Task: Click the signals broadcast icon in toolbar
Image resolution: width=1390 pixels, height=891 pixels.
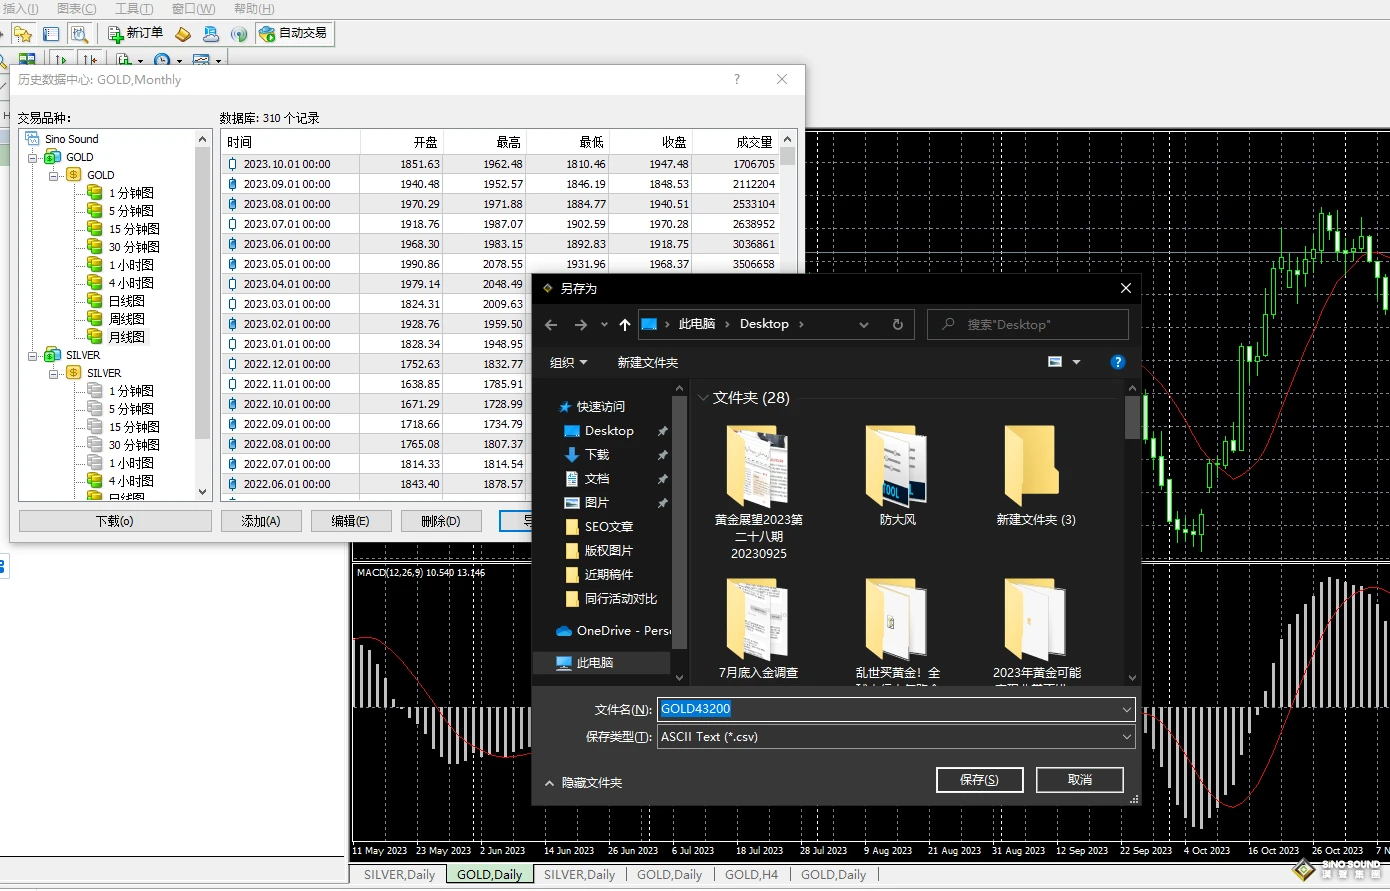Action: click(239, 34)
